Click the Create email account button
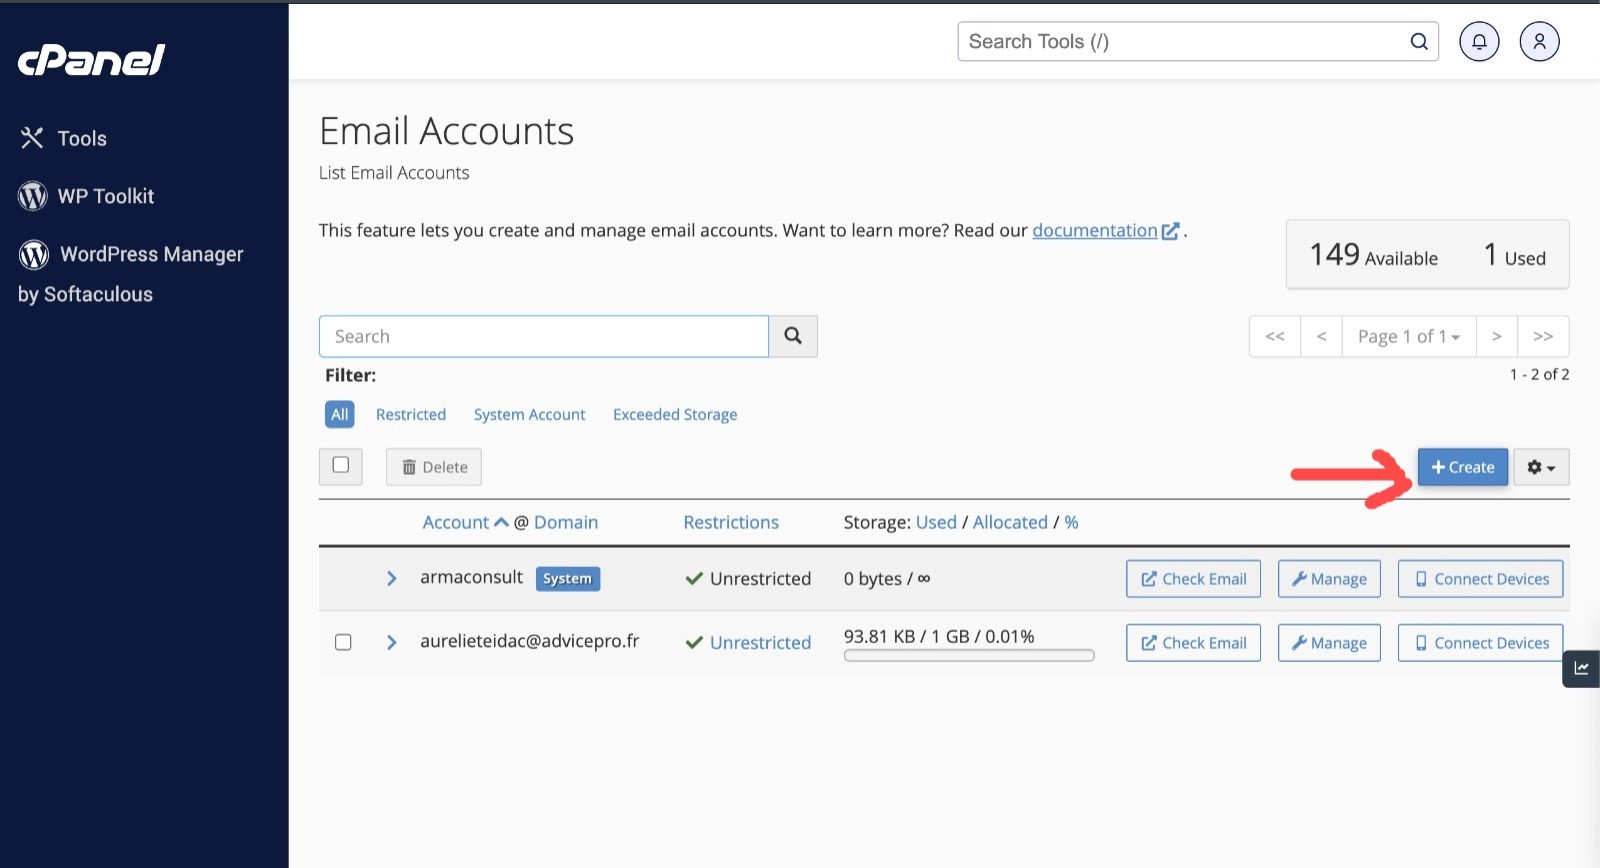The width and height of the screenshot is (1600, 868). (1462, 467)
